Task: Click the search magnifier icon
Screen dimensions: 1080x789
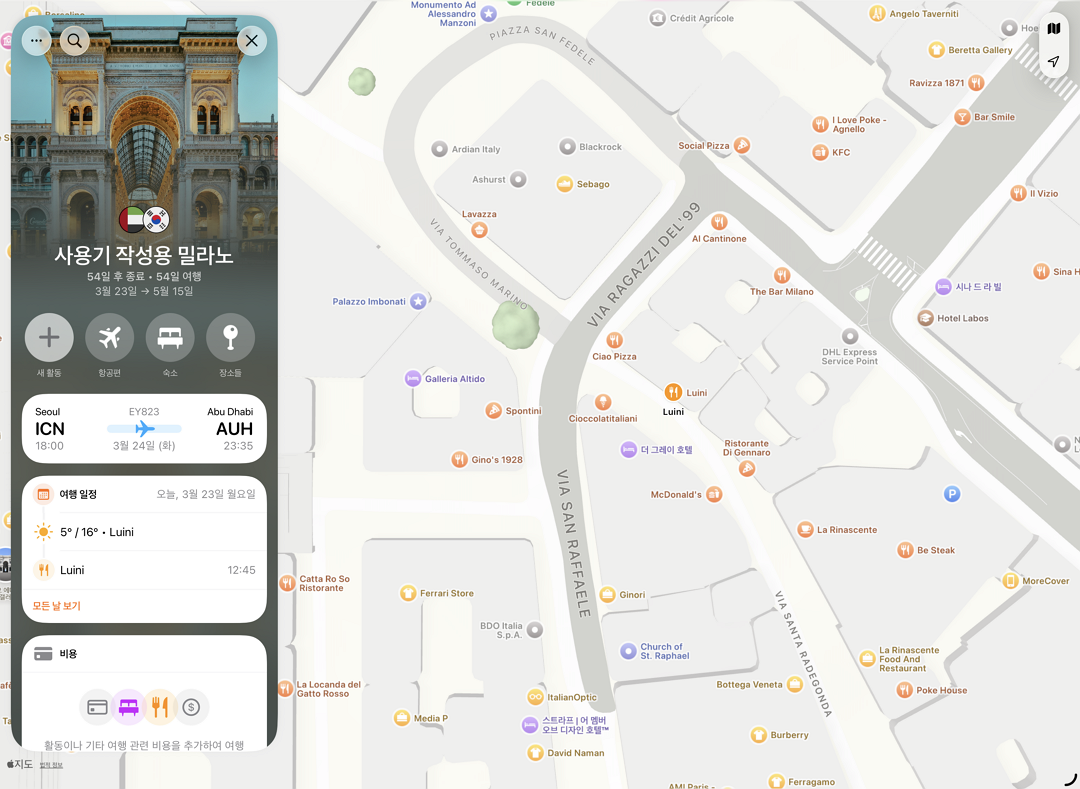Action: [74, 41]
